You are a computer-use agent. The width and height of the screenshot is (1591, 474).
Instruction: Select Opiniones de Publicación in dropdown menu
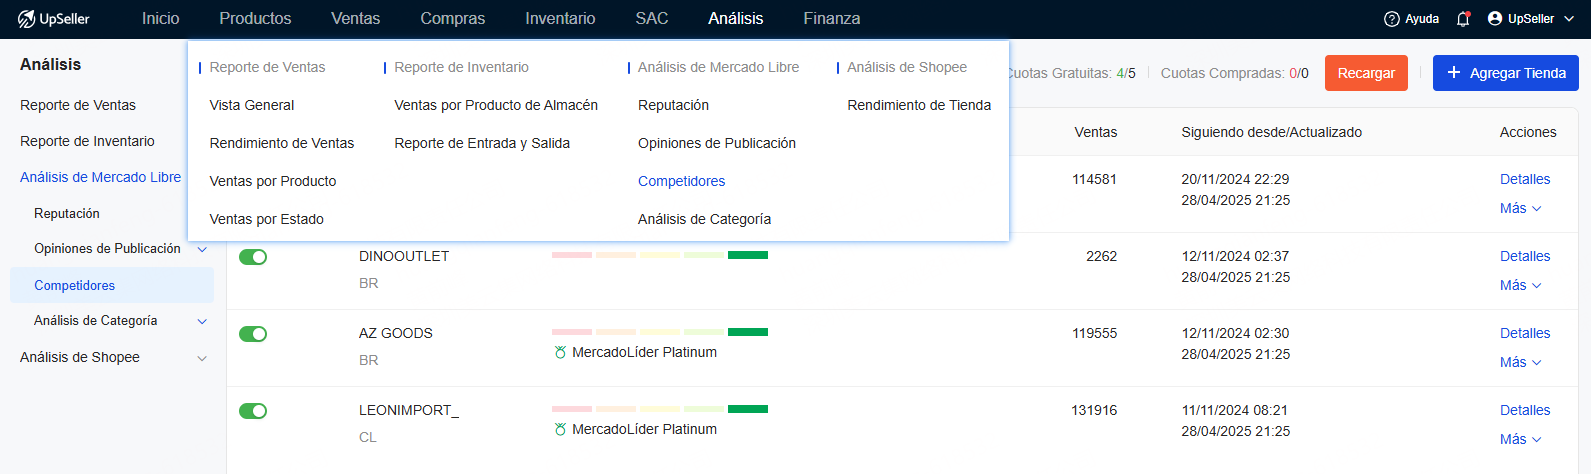pyautogui.click(x=717, y=143)
